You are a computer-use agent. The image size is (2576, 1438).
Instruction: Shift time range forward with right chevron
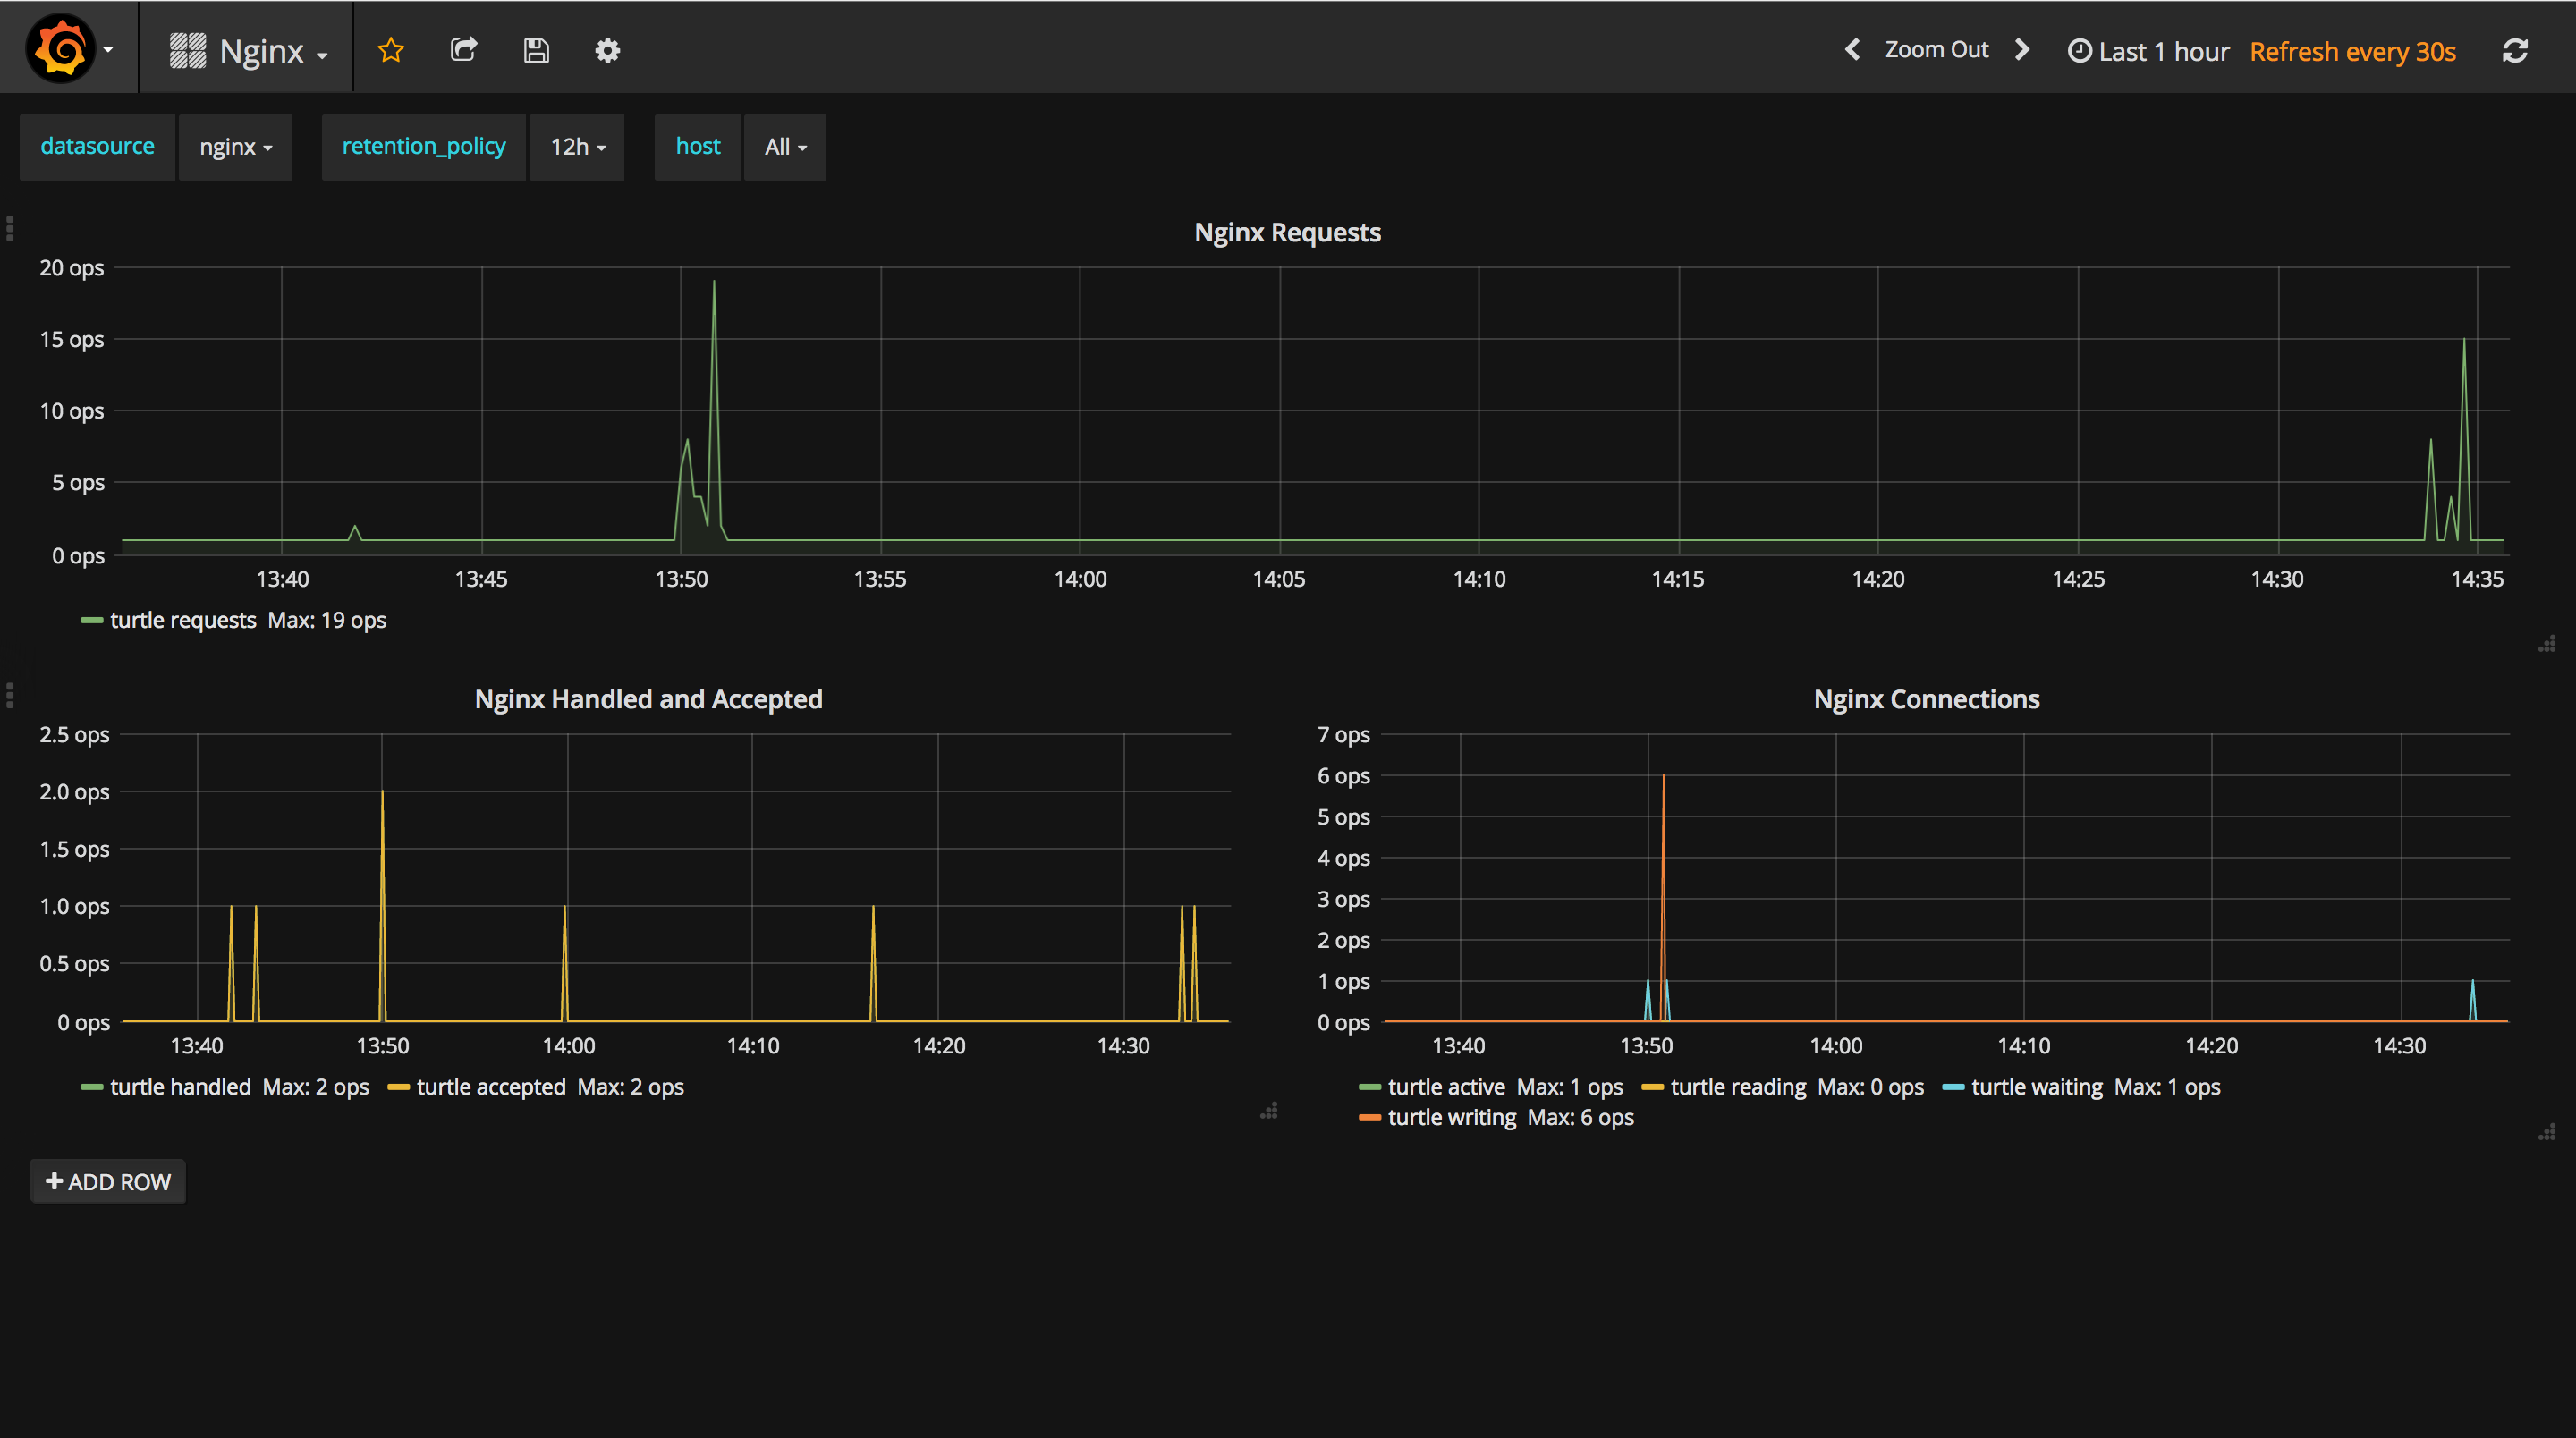(2022, 49)
